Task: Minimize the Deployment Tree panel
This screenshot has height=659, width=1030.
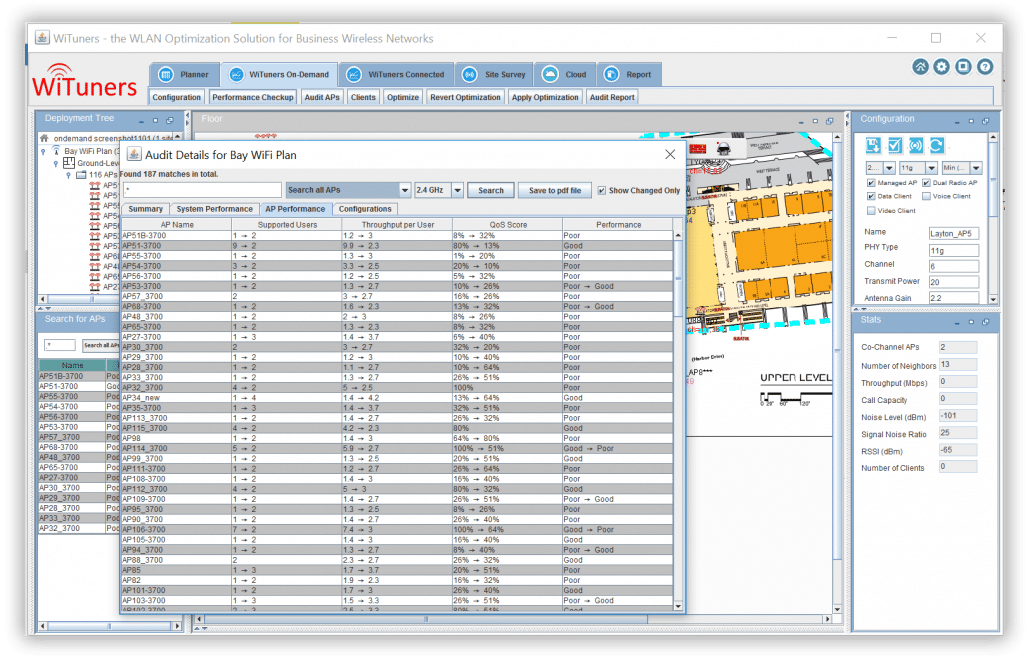Action: tap(141, 121)
